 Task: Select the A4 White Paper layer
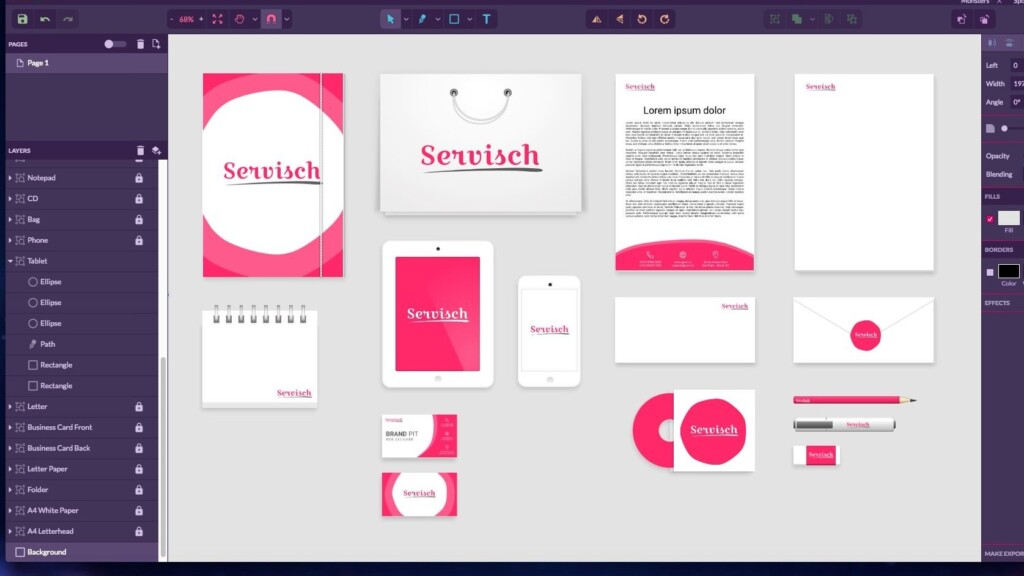[82, 510]
